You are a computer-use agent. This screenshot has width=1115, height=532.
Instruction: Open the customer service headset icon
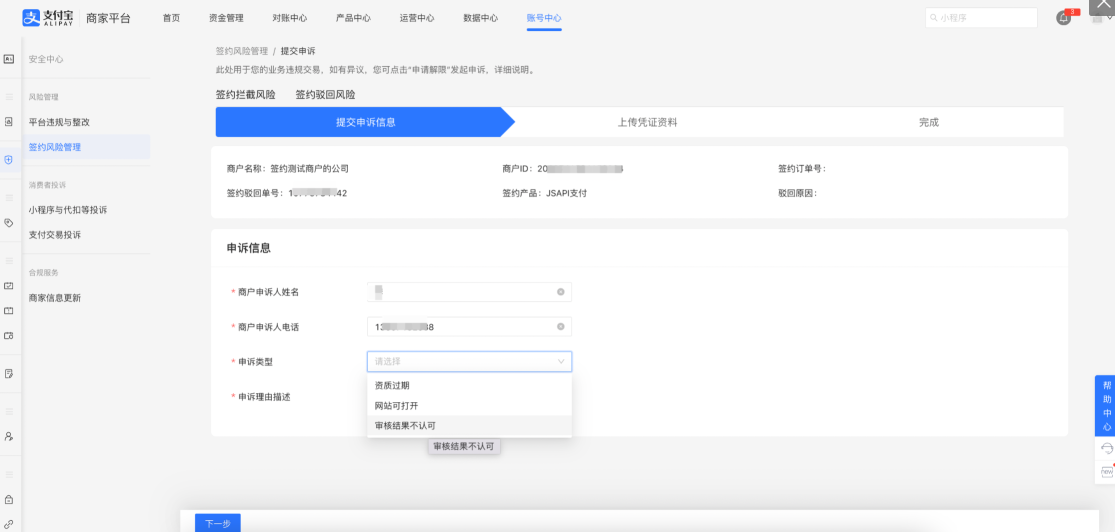1106,448
